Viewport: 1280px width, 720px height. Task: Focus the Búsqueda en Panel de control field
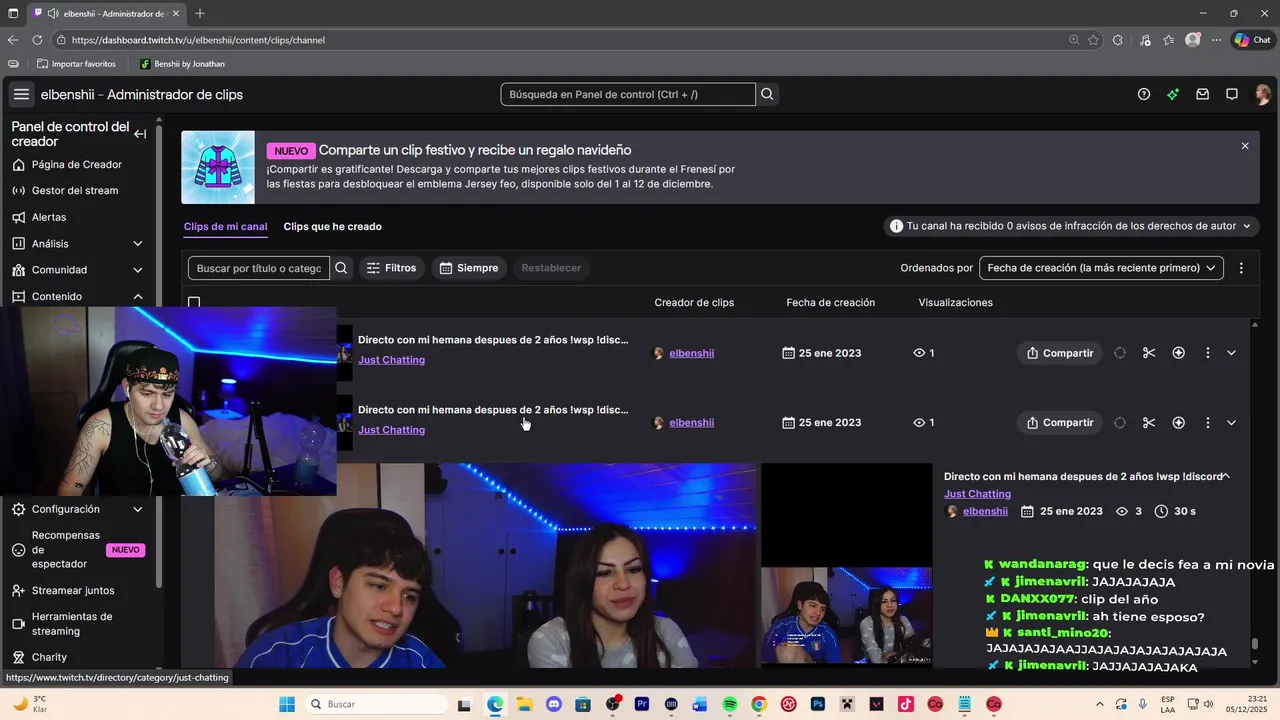click(628, 95)
